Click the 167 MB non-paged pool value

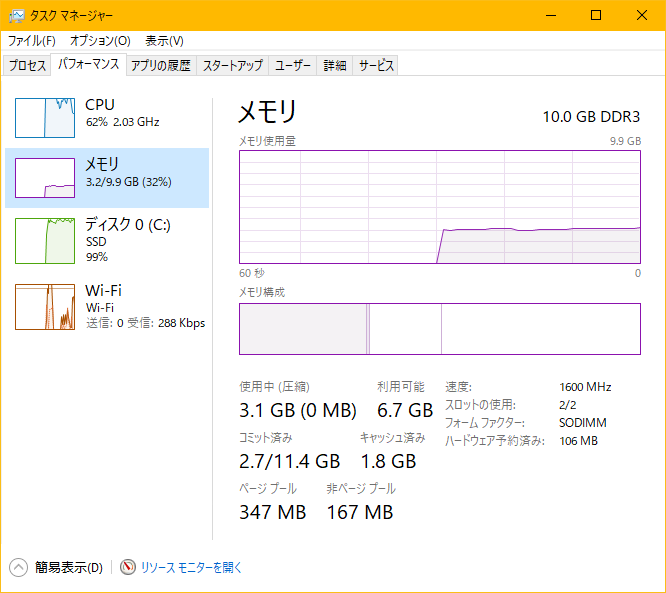pos(360,512)
